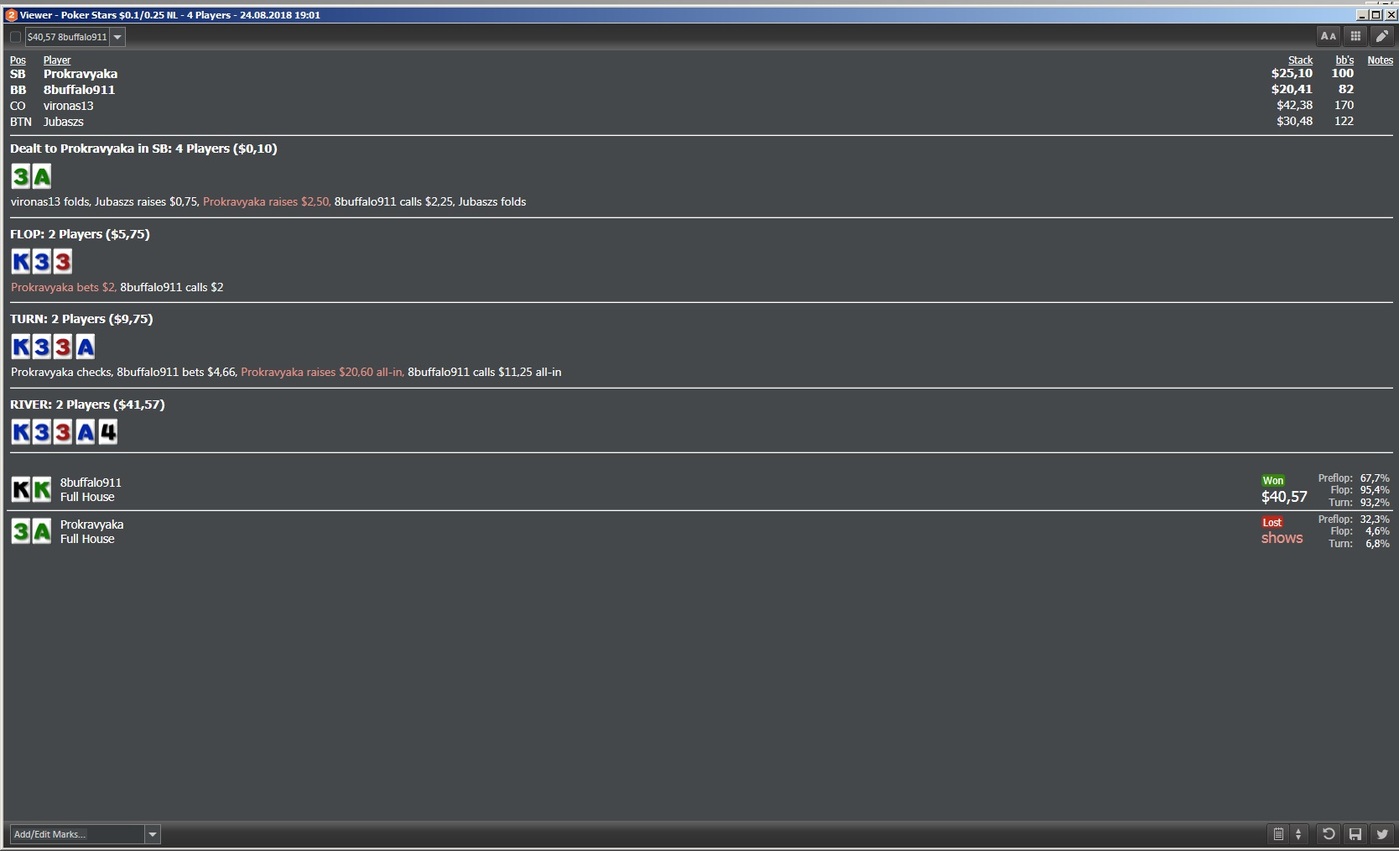Click the $25,10 stack value
This screenshot has height=851, width=1399.
click(1292, 74)
